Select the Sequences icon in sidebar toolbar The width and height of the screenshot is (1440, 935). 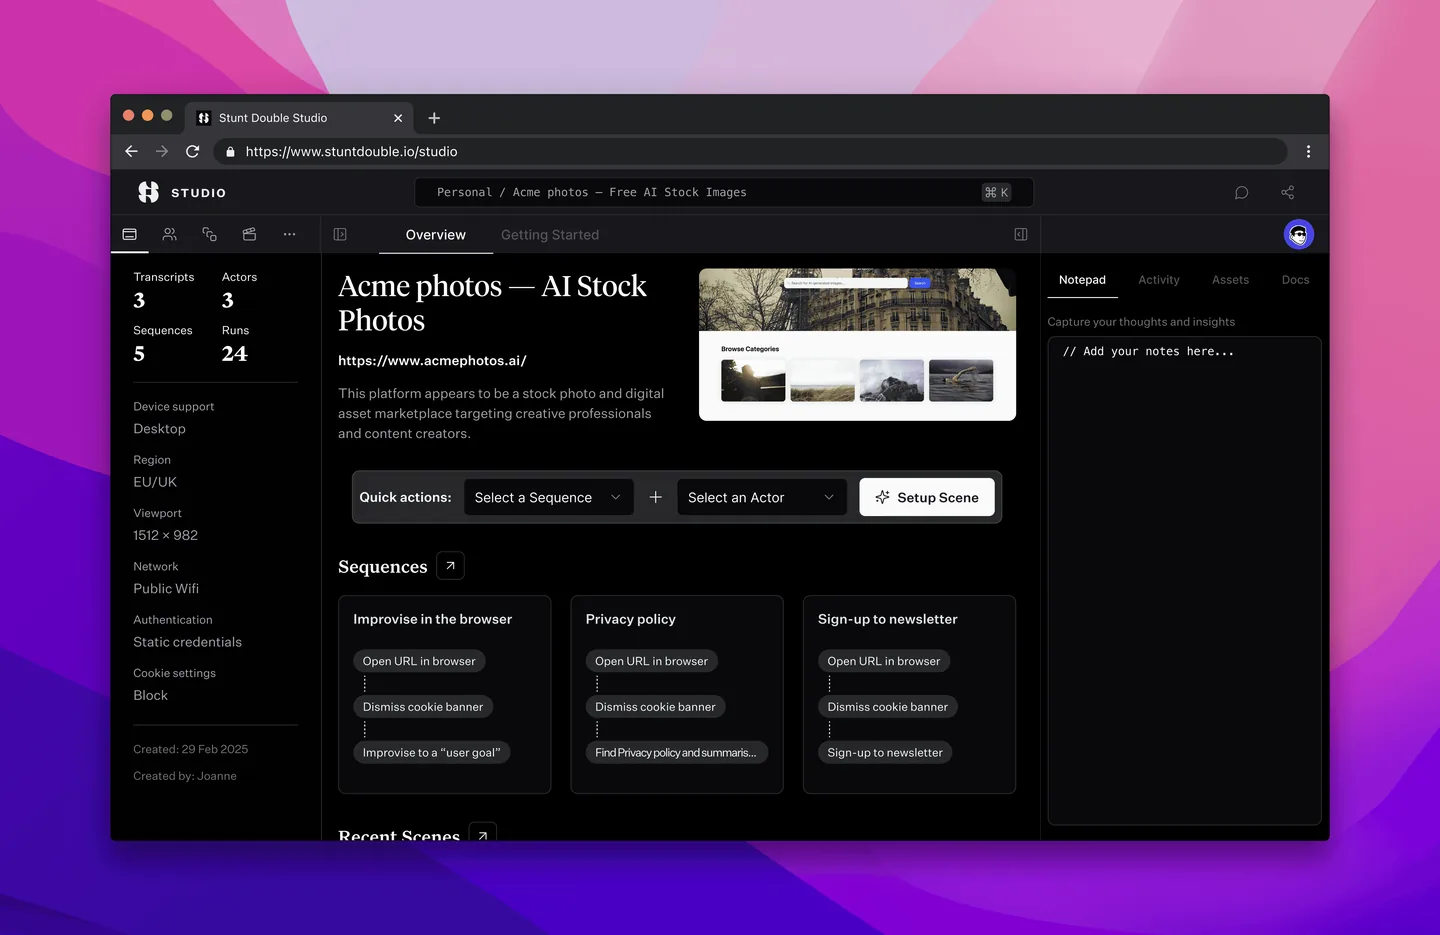209,234
